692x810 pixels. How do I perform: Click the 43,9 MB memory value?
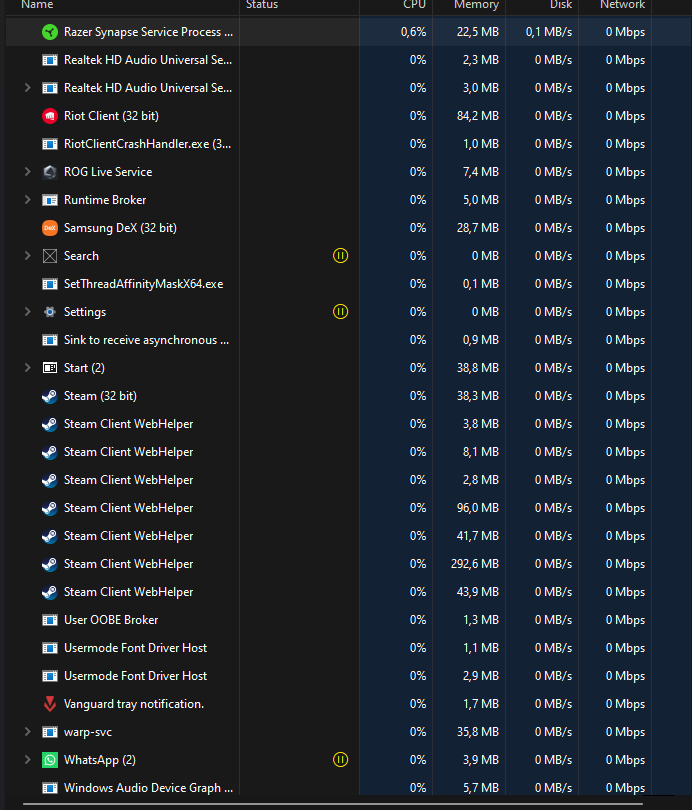(478, 592)
